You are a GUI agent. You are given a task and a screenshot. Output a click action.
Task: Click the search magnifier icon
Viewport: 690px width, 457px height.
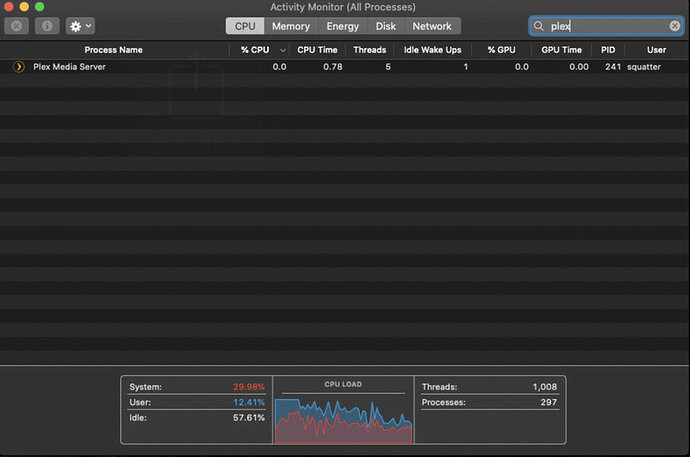pyautogui.click(x=539, y=26)
